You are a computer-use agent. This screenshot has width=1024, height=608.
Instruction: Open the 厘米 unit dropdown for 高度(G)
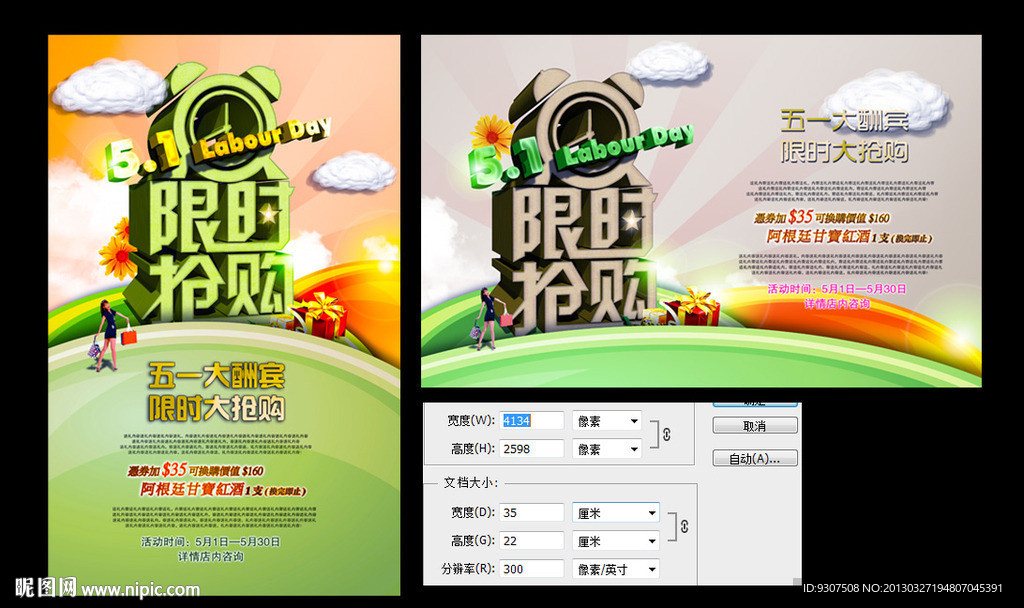pyautogui.click(x=616, y=541)
